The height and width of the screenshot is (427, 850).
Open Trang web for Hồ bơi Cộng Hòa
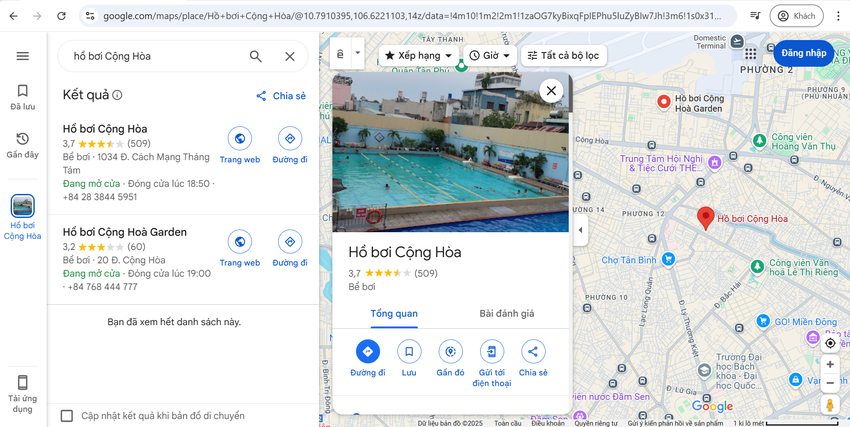[240, 145]
